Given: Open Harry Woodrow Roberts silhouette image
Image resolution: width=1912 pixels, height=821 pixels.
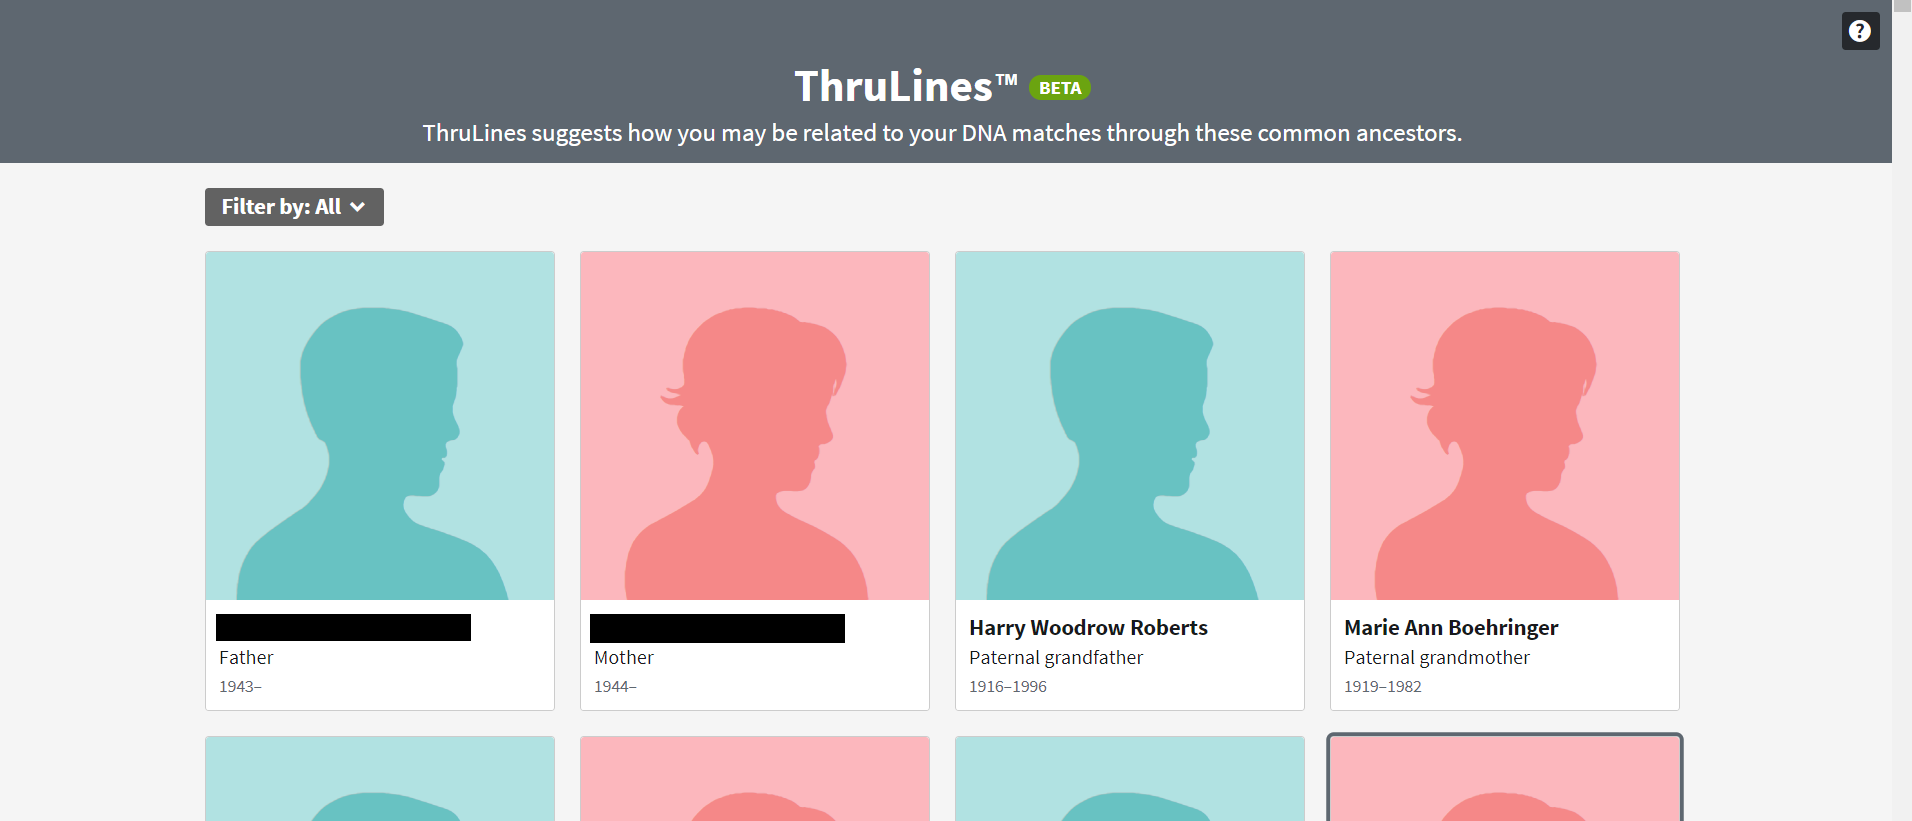Looking at the screenshot, I should tap(1130, 426).
